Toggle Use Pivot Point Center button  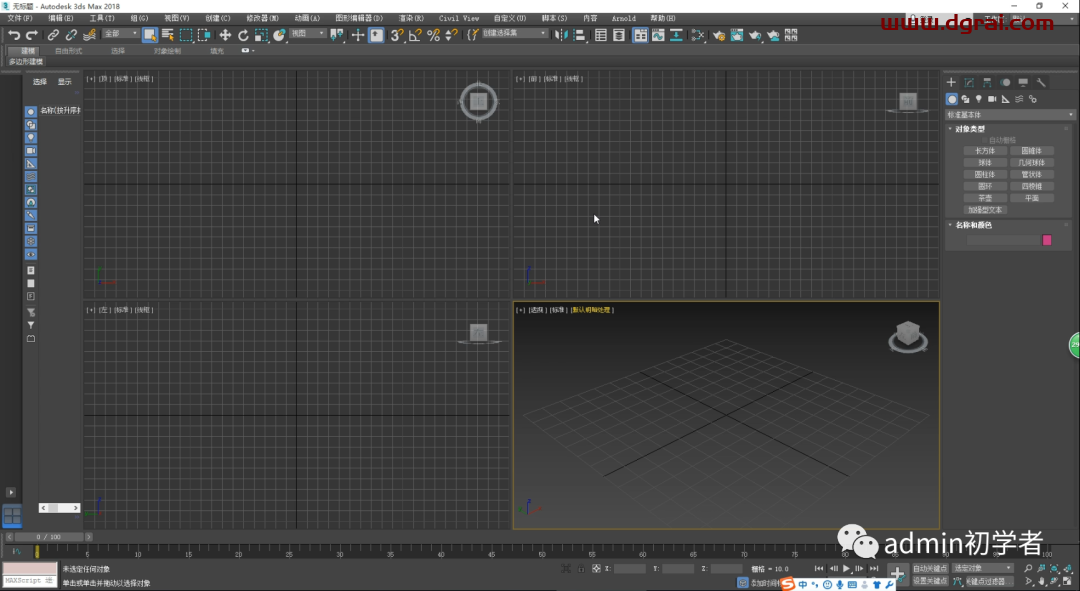coord(336,34)
